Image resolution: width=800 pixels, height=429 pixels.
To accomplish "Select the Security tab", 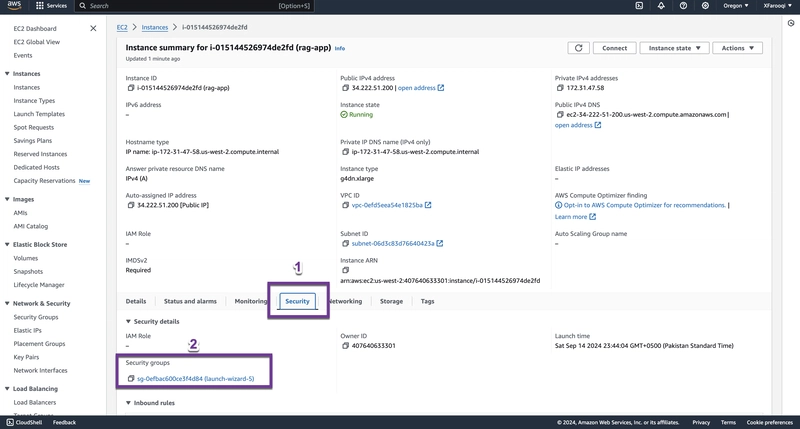I will [x=297, y=301].
